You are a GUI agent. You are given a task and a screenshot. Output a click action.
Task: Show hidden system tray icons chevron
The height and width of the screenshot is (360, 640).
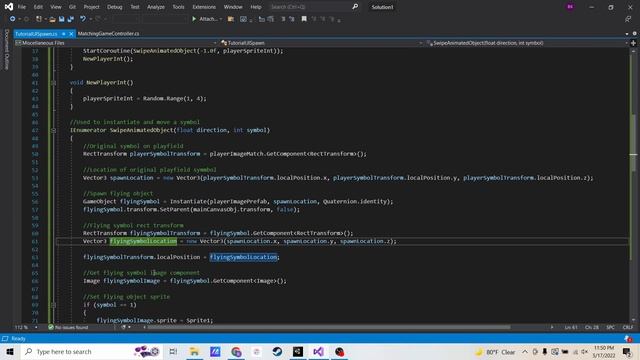(525, 352)
